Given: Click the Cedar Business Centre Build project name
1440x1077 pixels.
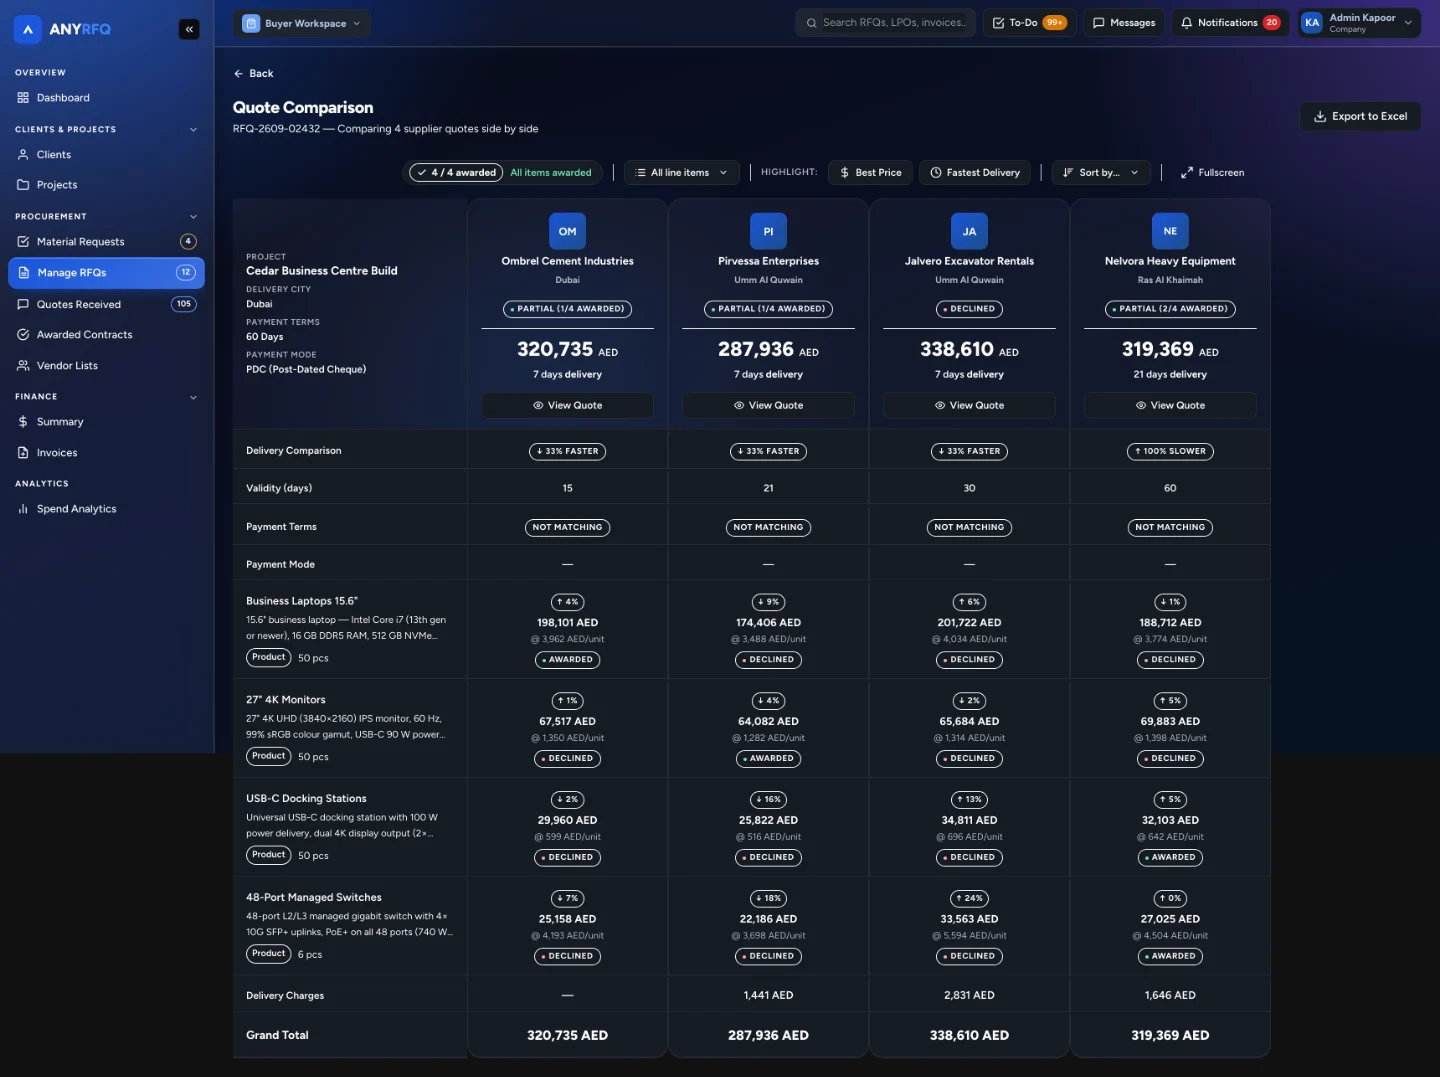Looking at the screenshot, I should click(322, 271).
